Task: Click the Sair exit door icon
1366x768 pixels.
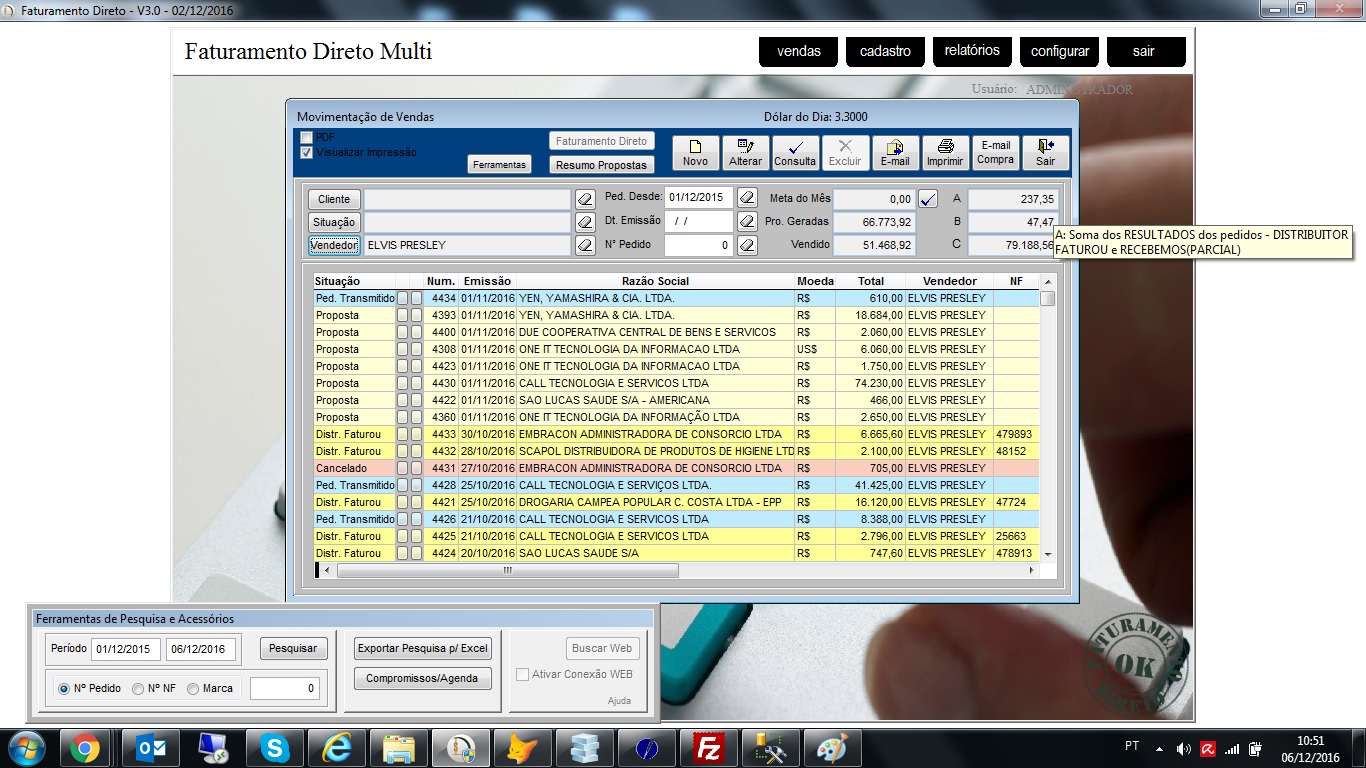Action: pyautogui.click(x=1045, y=152)
